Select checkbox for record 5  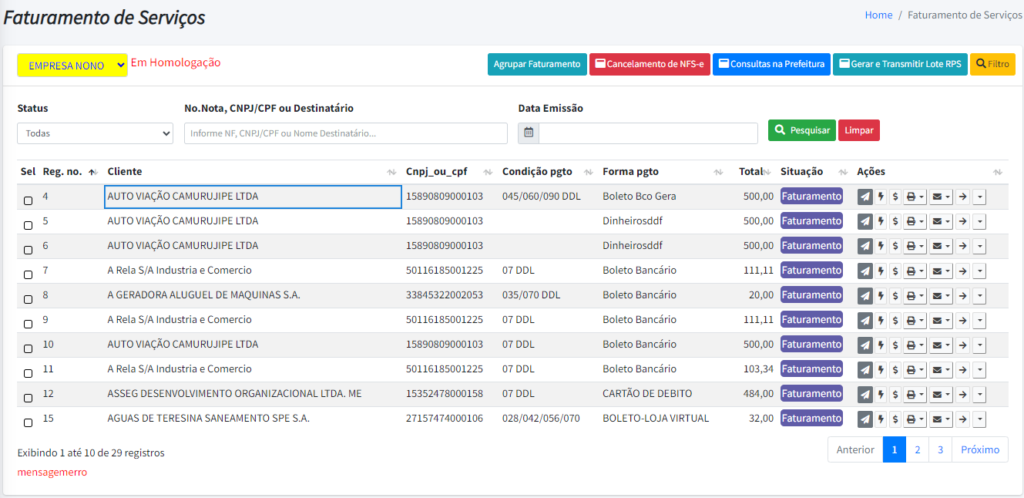click(28, 225)
